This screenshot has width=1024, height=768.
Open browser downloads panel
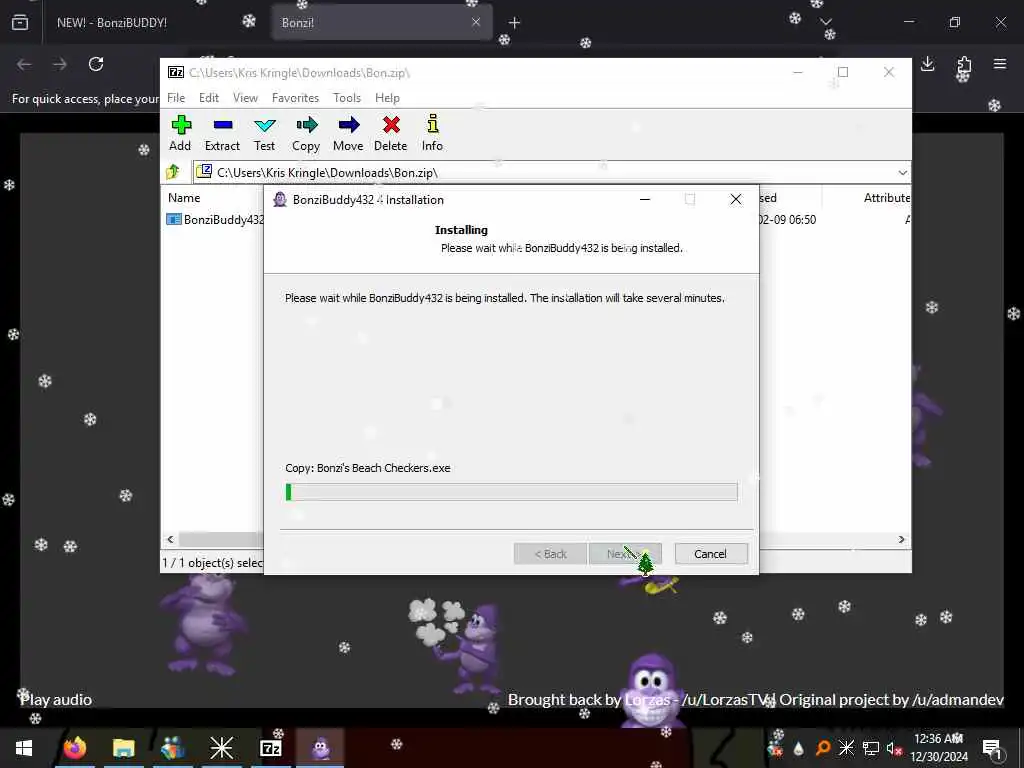pos(927,63)
